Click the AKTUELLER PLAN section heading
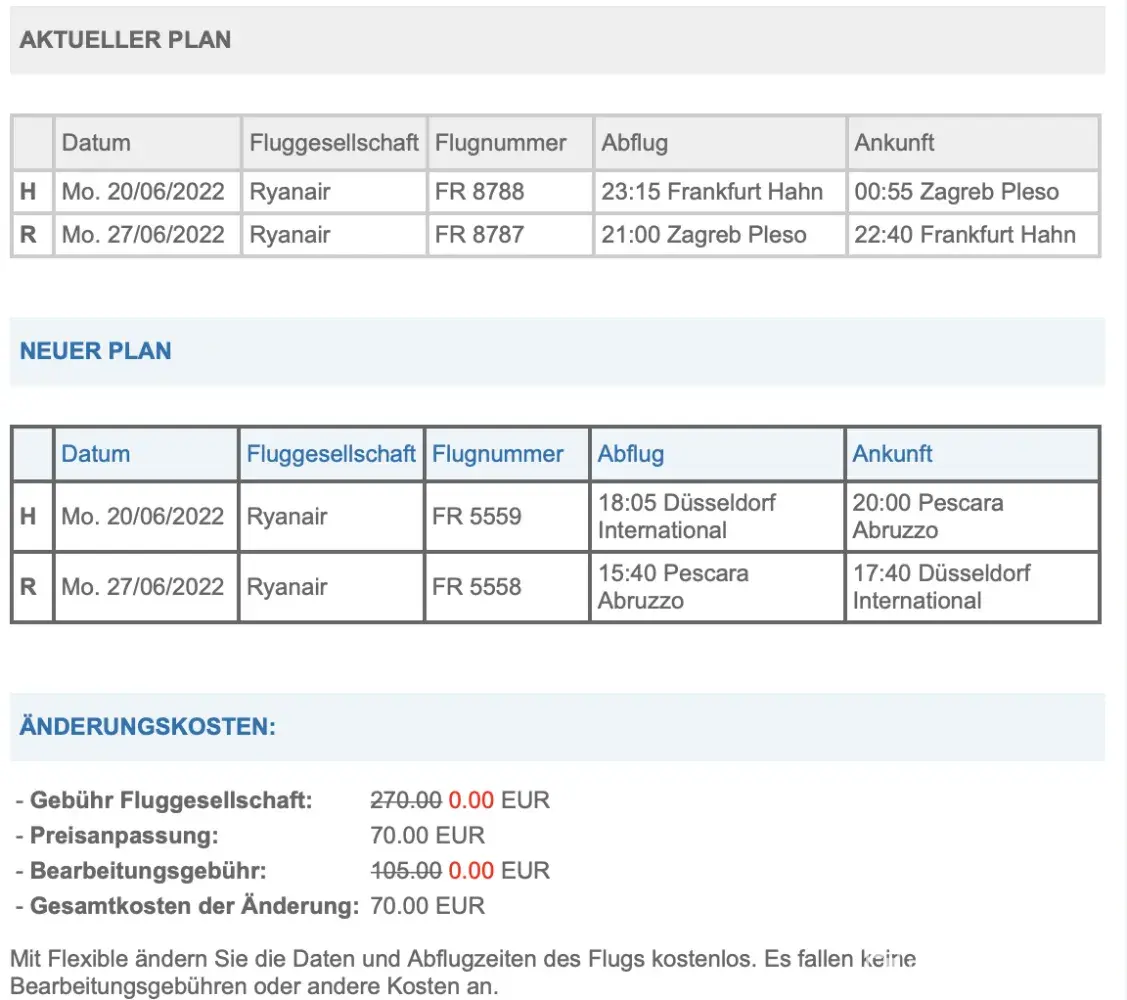The width and height of the screenshot is (1127, 1000). click(x=125, y=40)
